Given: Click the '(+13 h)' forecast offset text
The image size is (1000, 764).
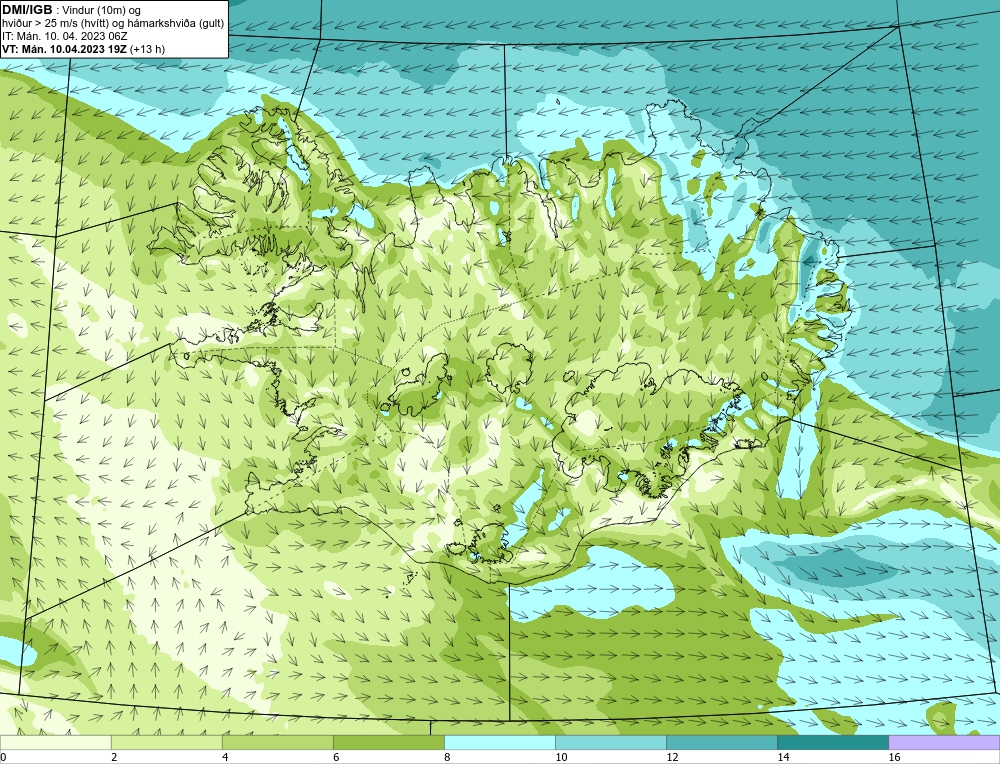Looking at the screenshot, I should (147, 49).
